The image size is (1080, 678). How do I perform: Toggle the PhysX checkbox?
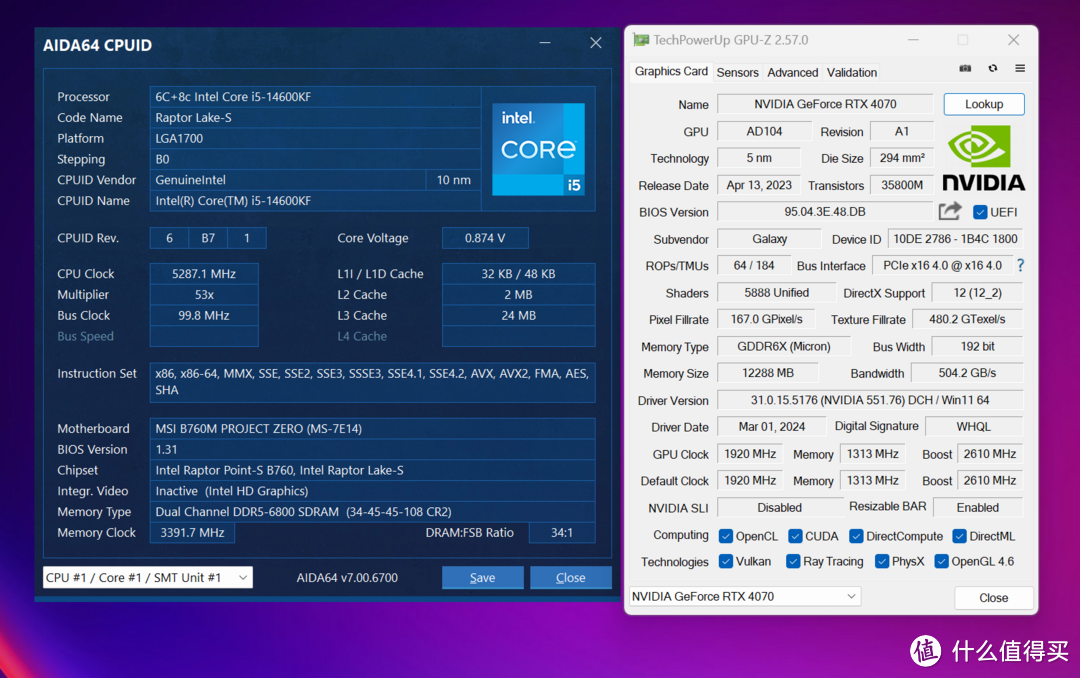[882, 562]
